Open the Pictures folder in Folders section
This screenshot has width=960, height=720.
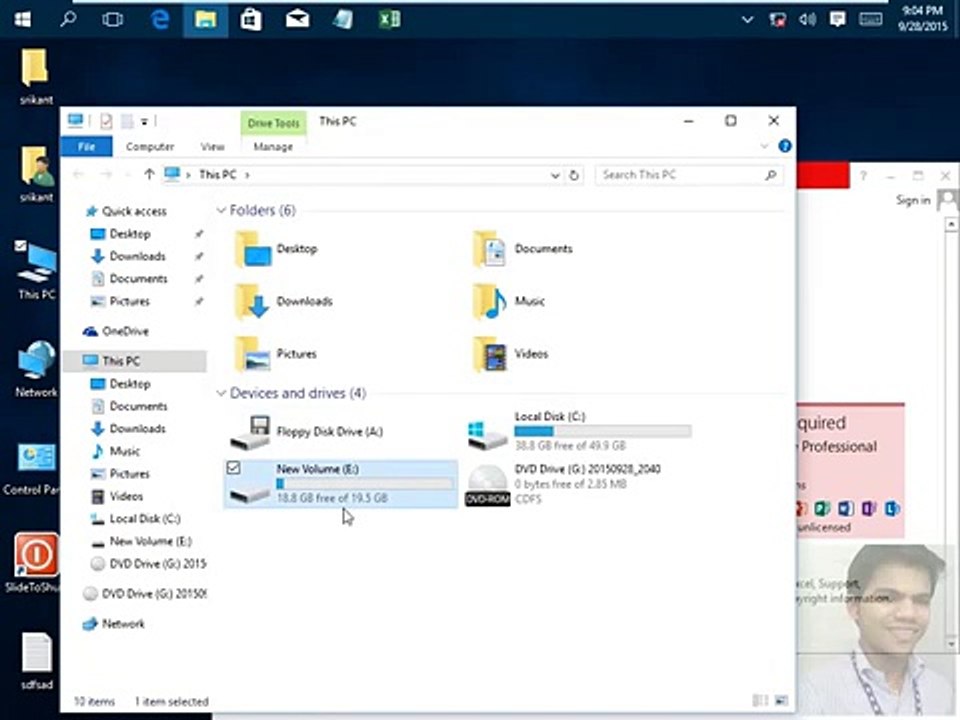(277, 354)
